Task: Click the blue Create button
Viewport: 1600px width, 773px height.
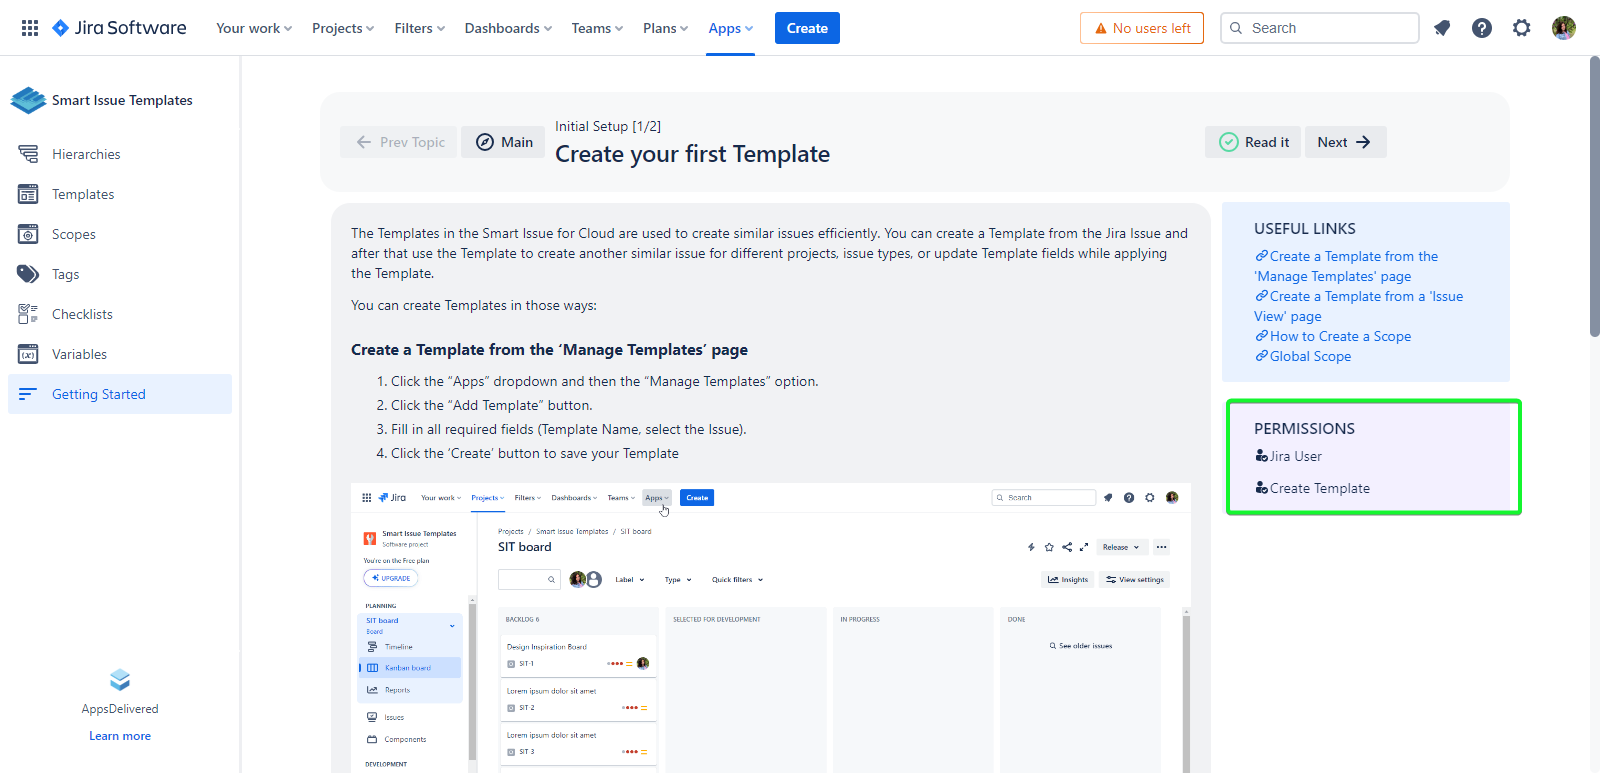Action: (807, 28)
